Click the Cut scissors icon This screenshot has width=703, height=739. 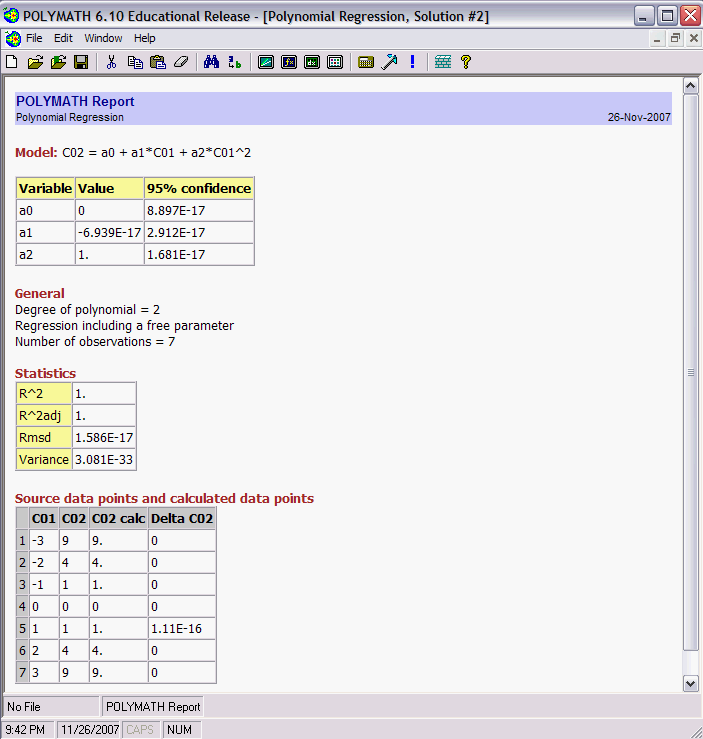click(x=111, y=62)
